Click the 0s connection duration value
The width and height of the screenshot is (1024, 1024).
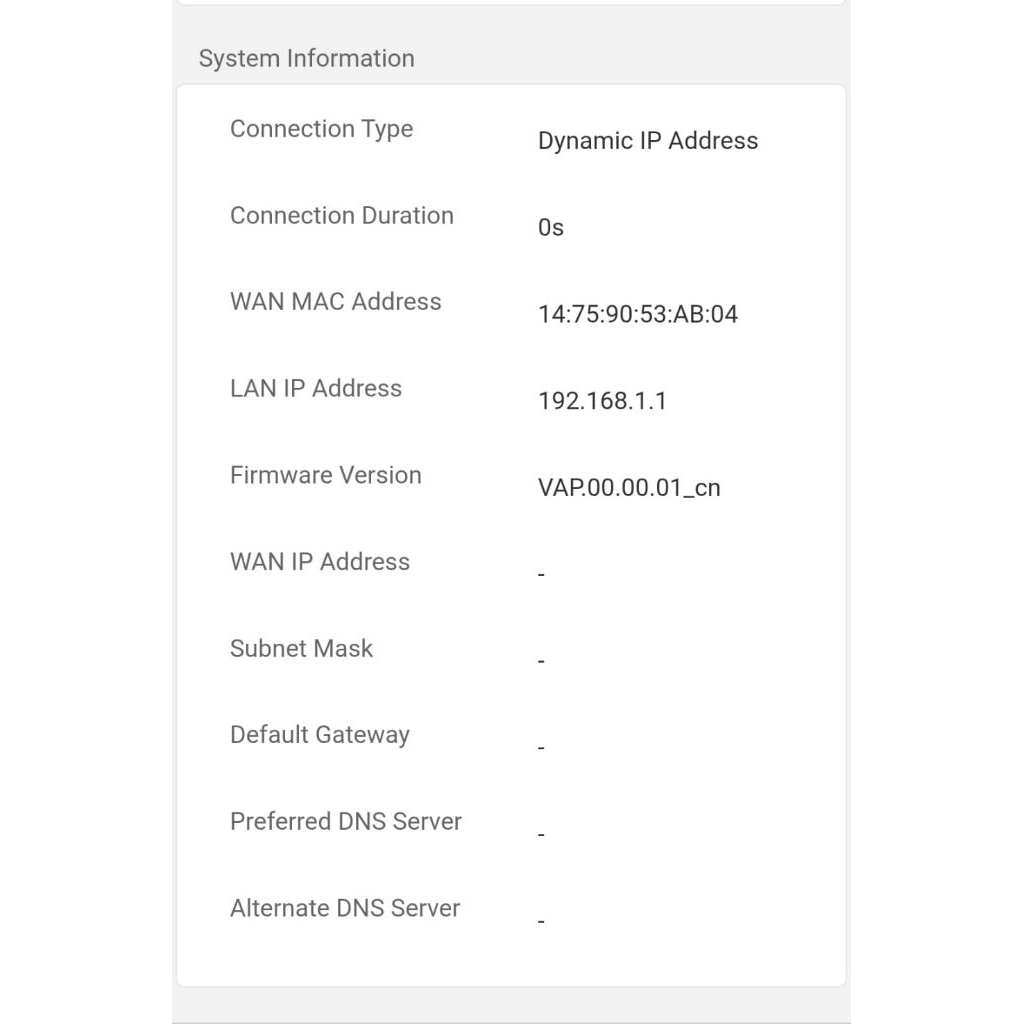point(551,228)
